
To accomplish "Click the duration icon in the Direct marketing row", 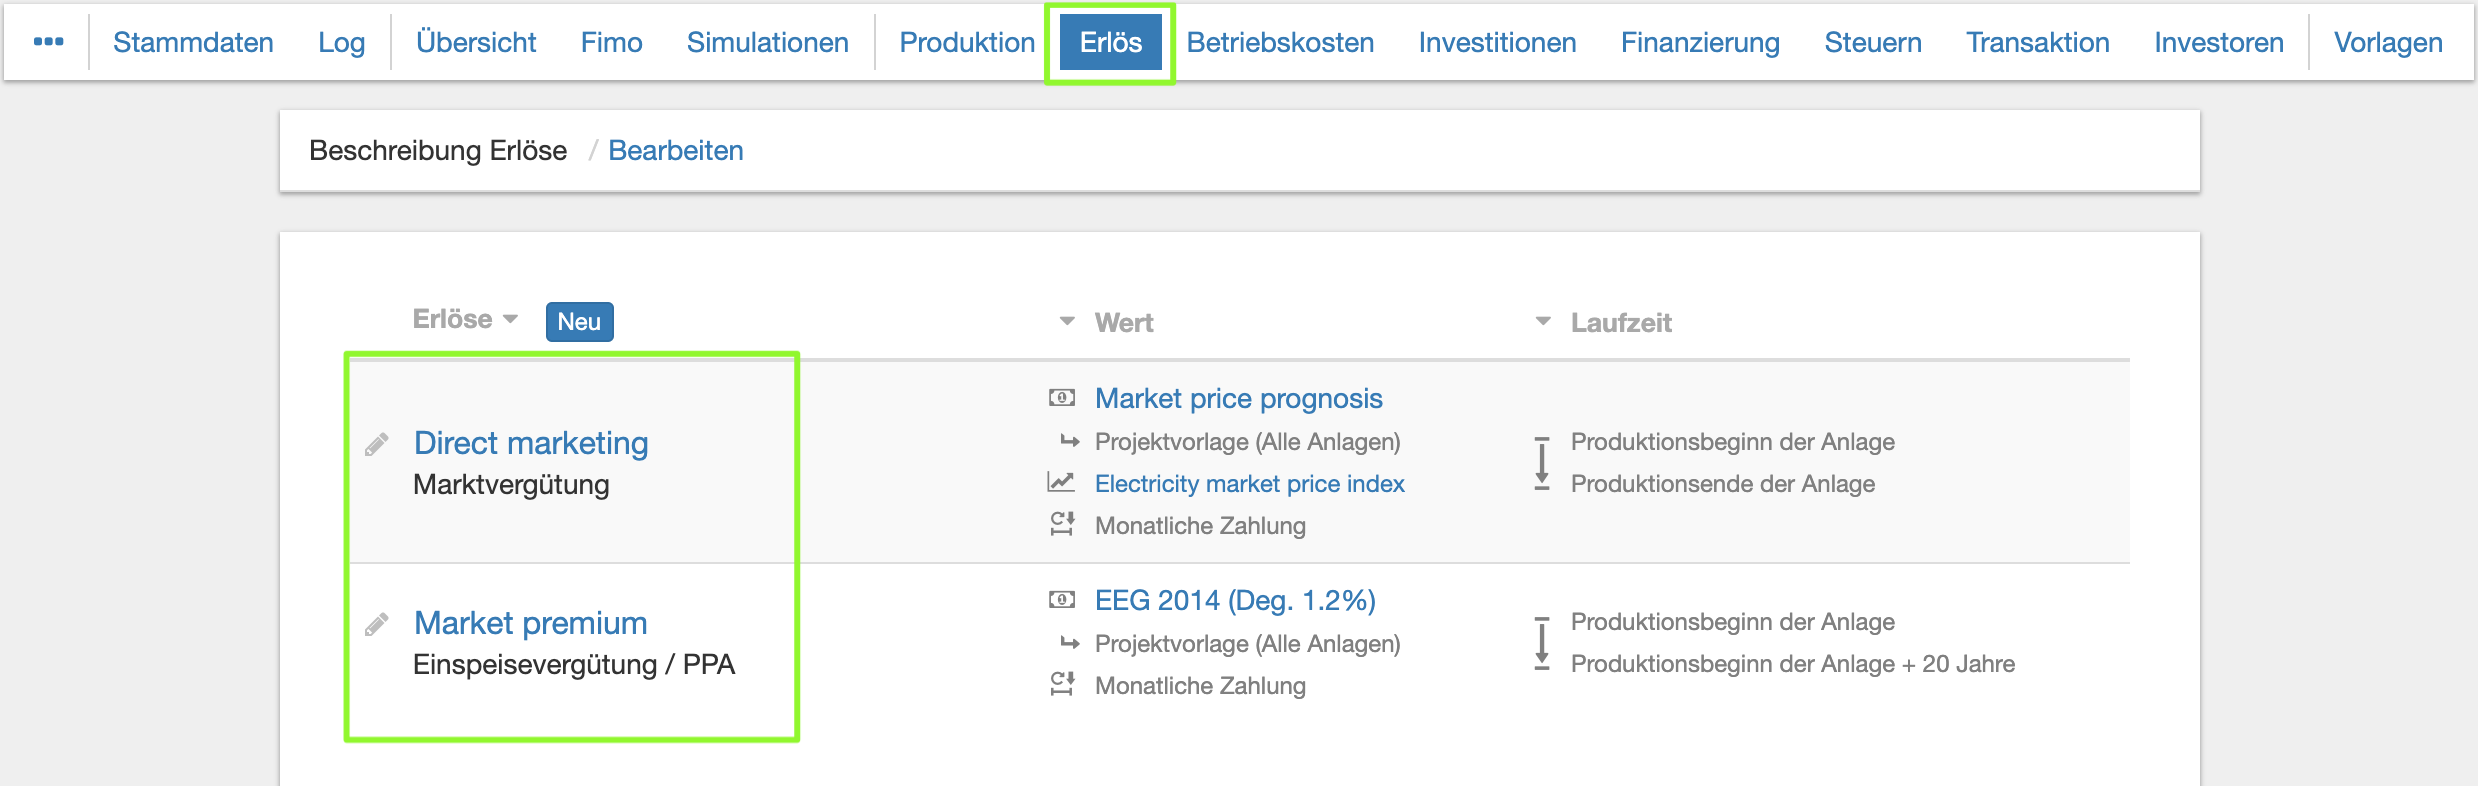I will pos(1542,463).
